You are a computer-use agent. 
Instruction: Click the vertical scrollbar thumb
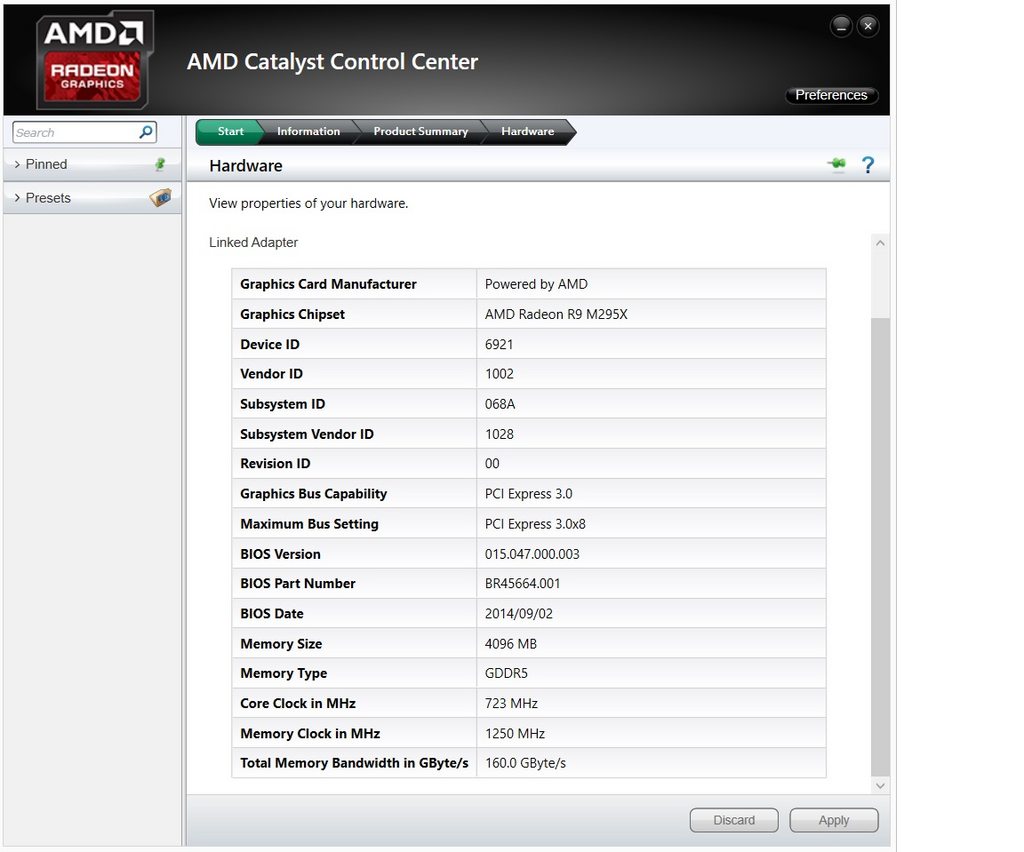pyautogui.click(x=880, y=547)
